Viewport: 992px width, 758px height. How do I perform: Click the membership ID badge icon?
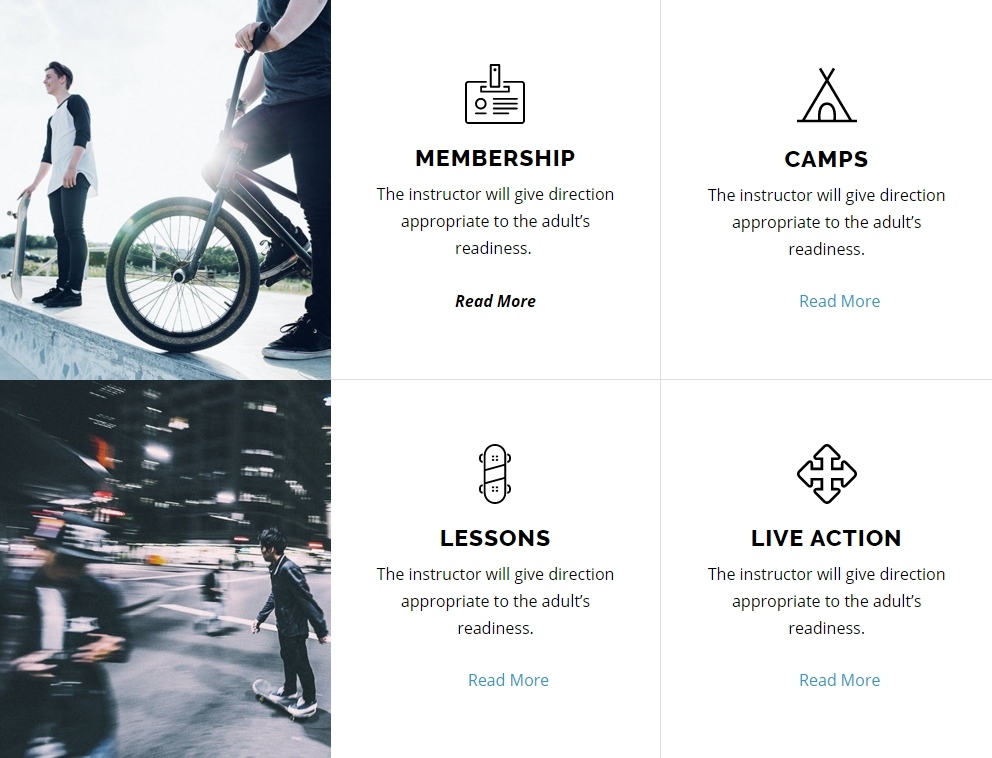pos(495,95)
